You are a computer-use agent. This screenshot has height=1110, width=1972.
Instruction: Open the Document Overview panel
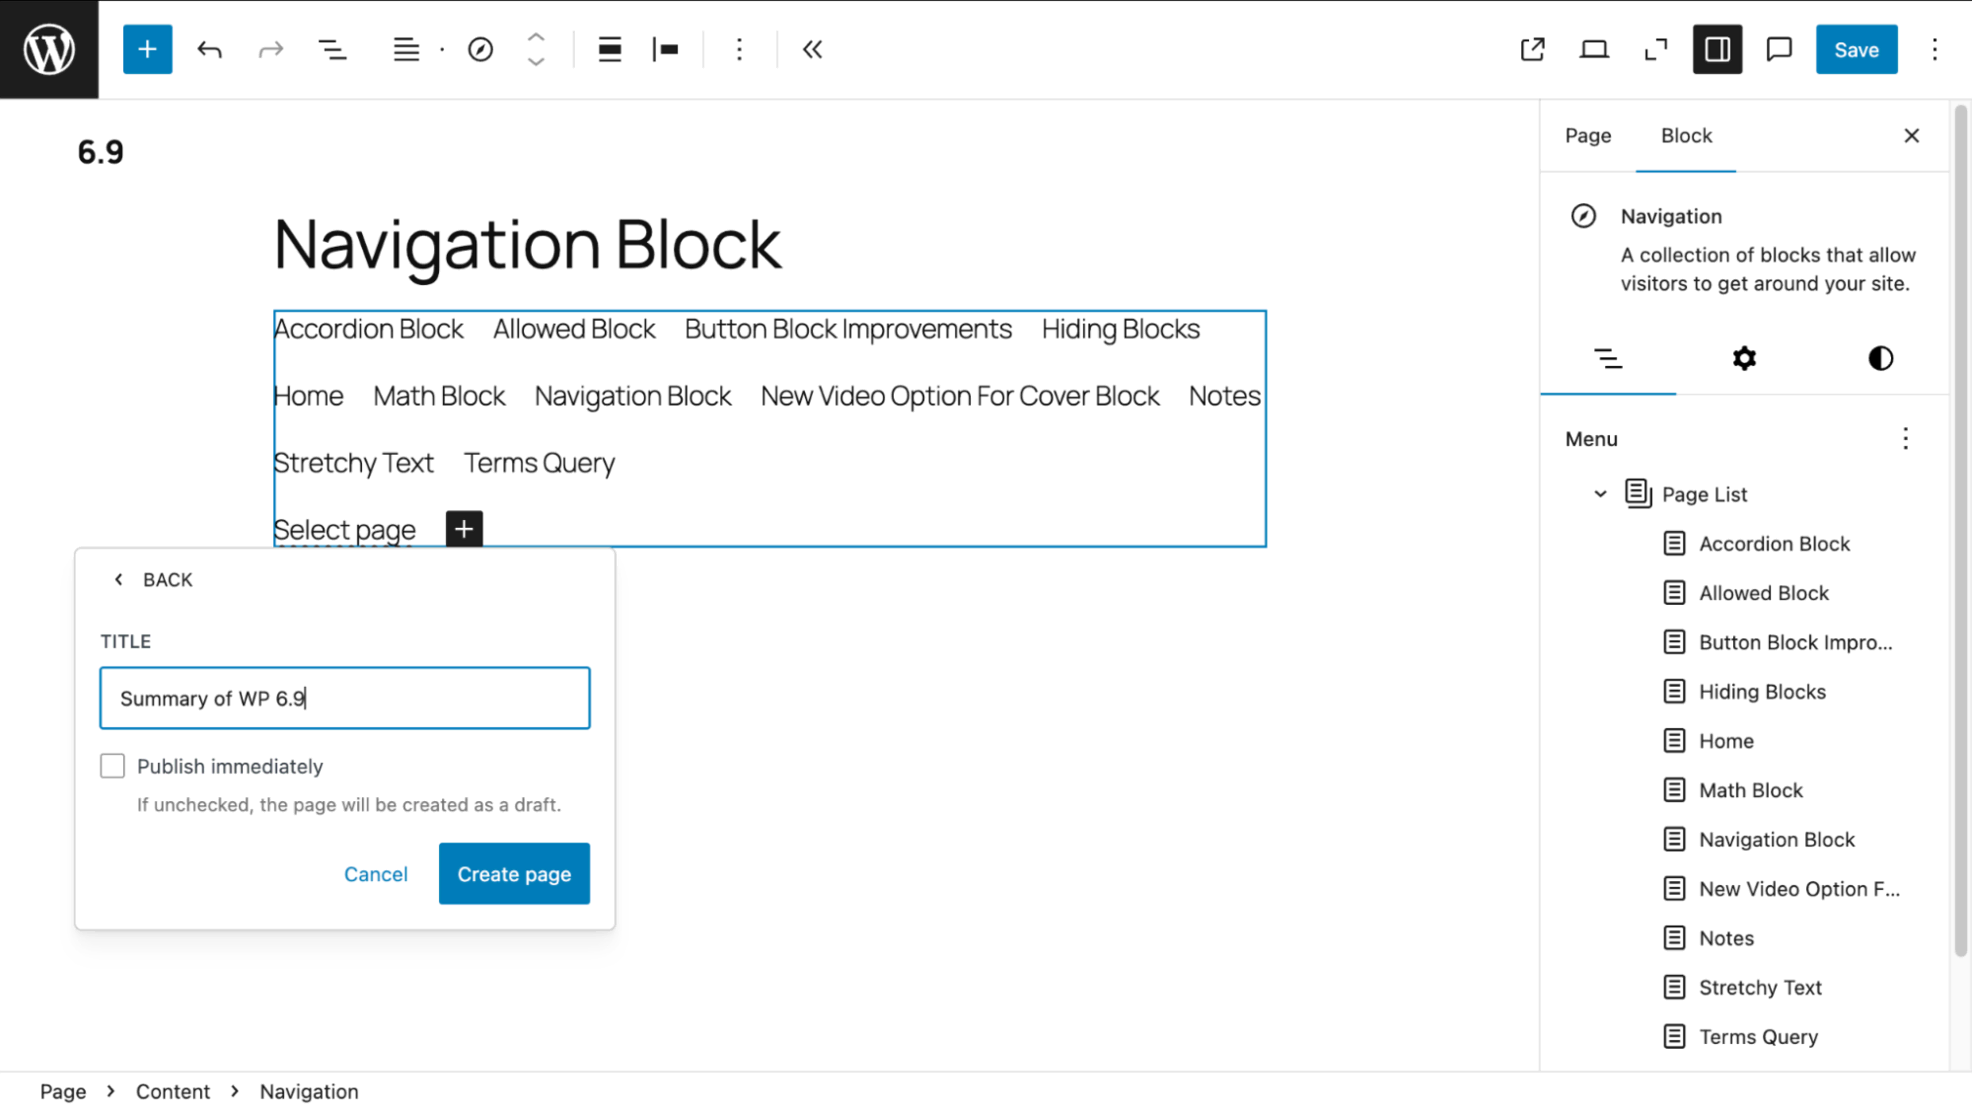click(x=333, y=49)
